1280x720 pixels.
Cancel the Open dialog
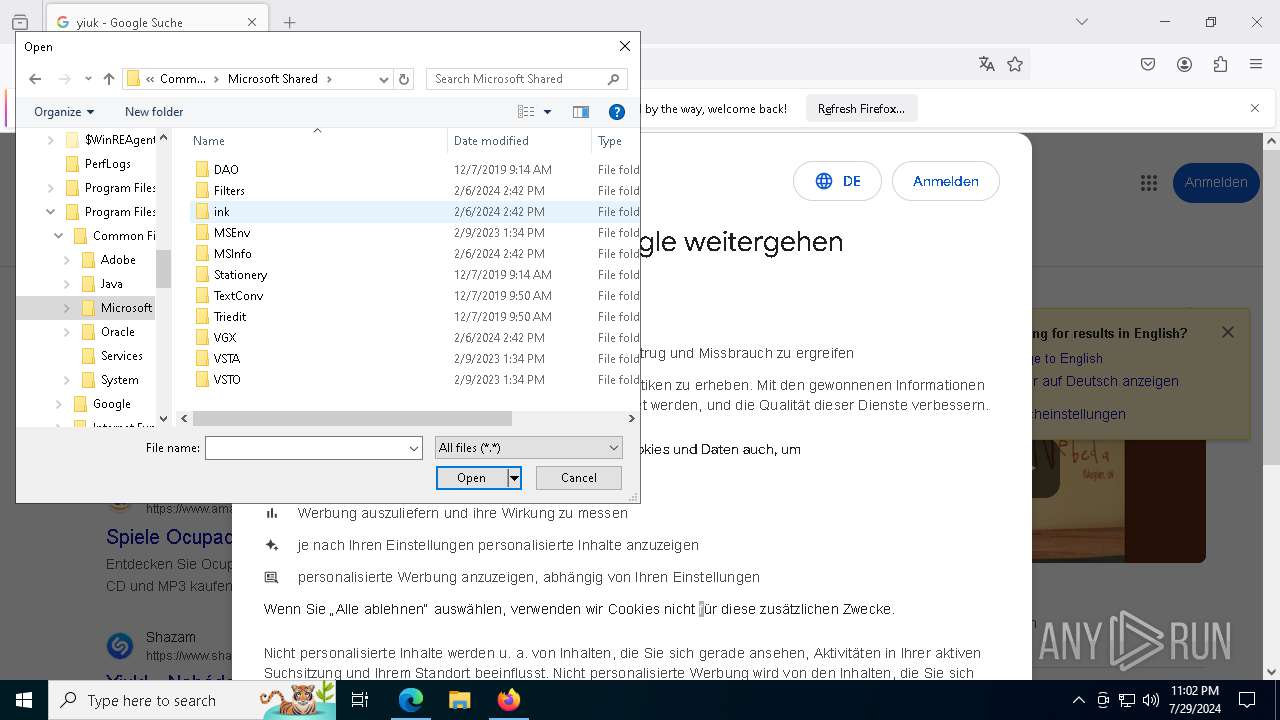[578, 478]
